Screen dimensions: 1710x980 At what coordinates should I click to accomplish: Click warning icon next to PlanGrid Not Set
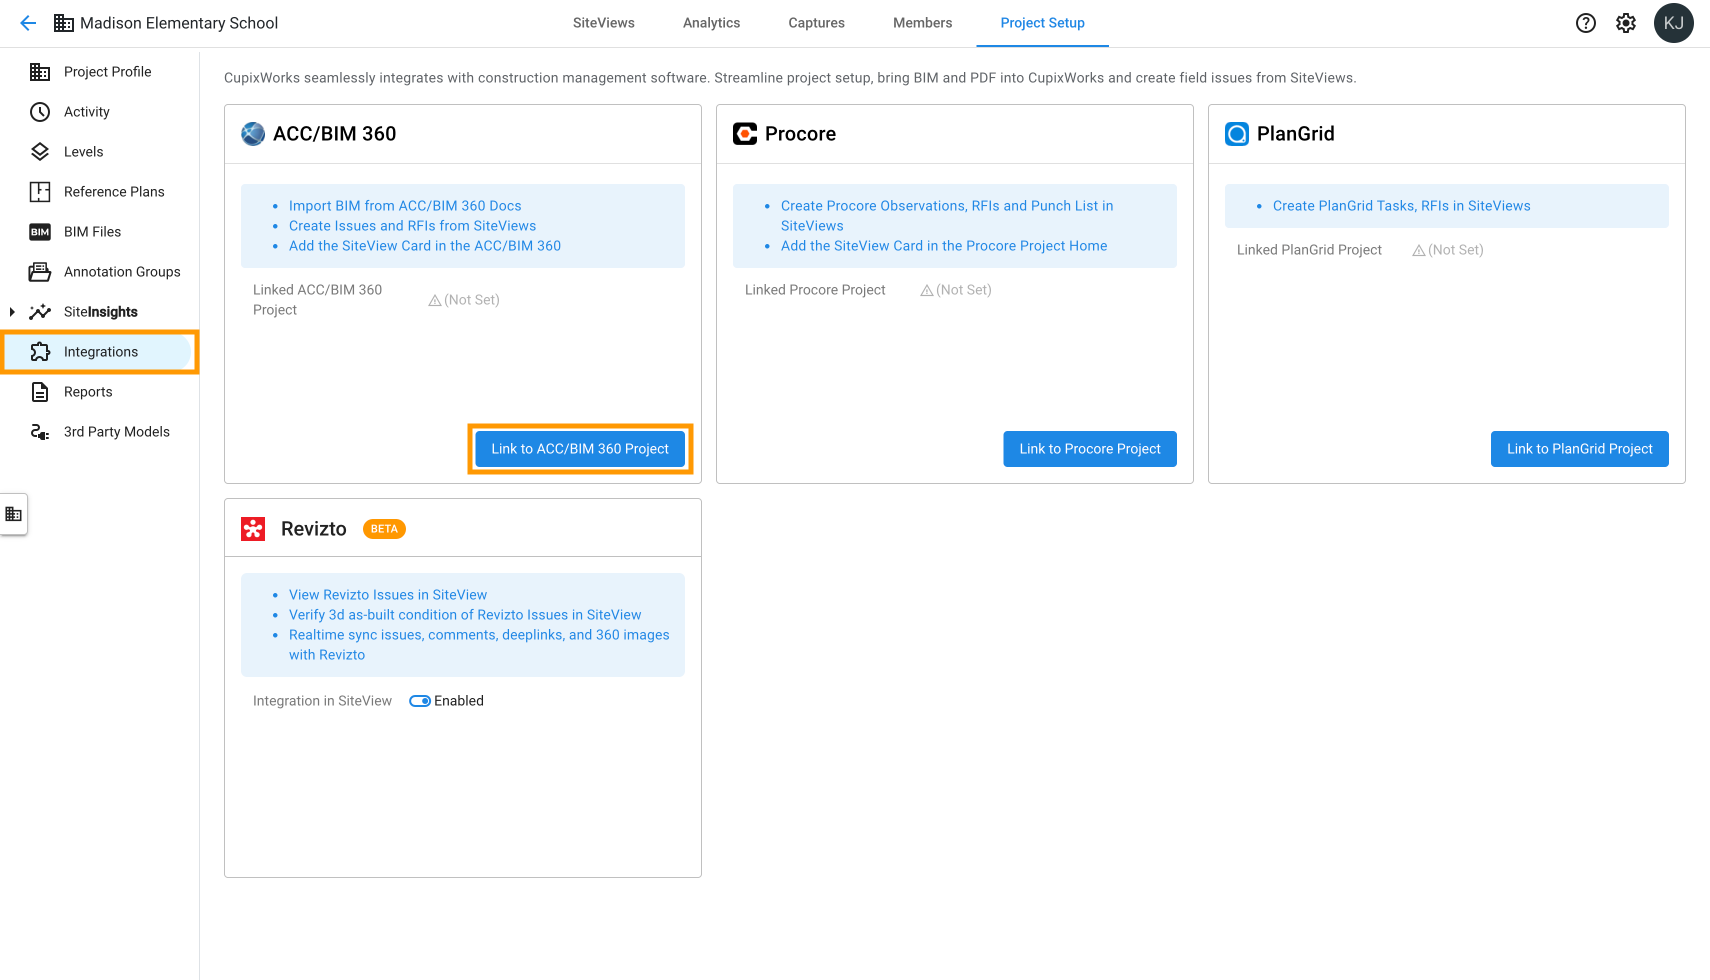pos(1419,250)
